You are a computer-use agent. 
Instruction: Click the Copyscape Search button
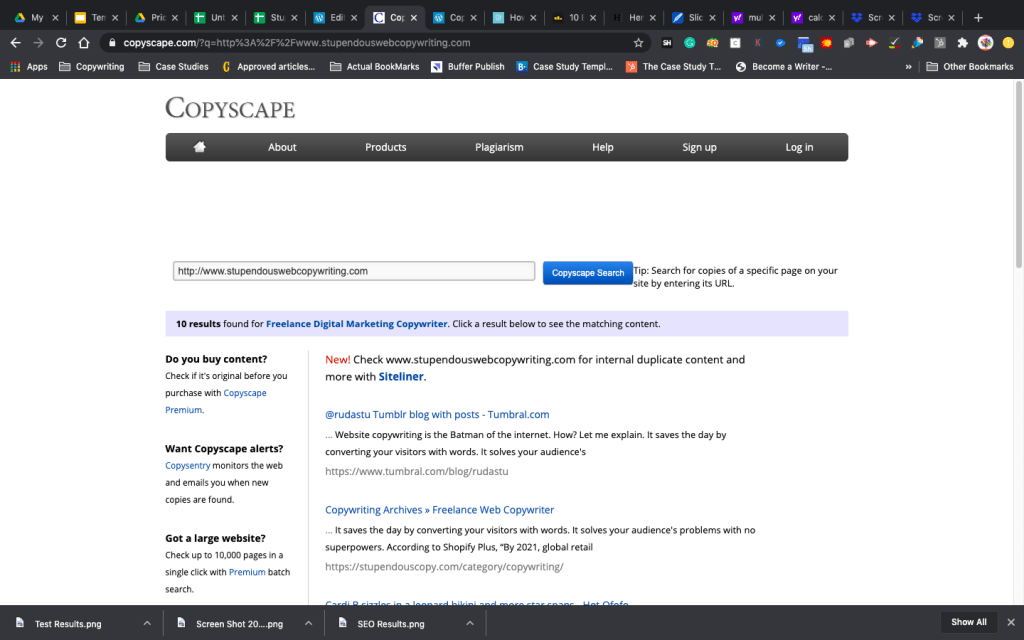(x=587, y=272)
